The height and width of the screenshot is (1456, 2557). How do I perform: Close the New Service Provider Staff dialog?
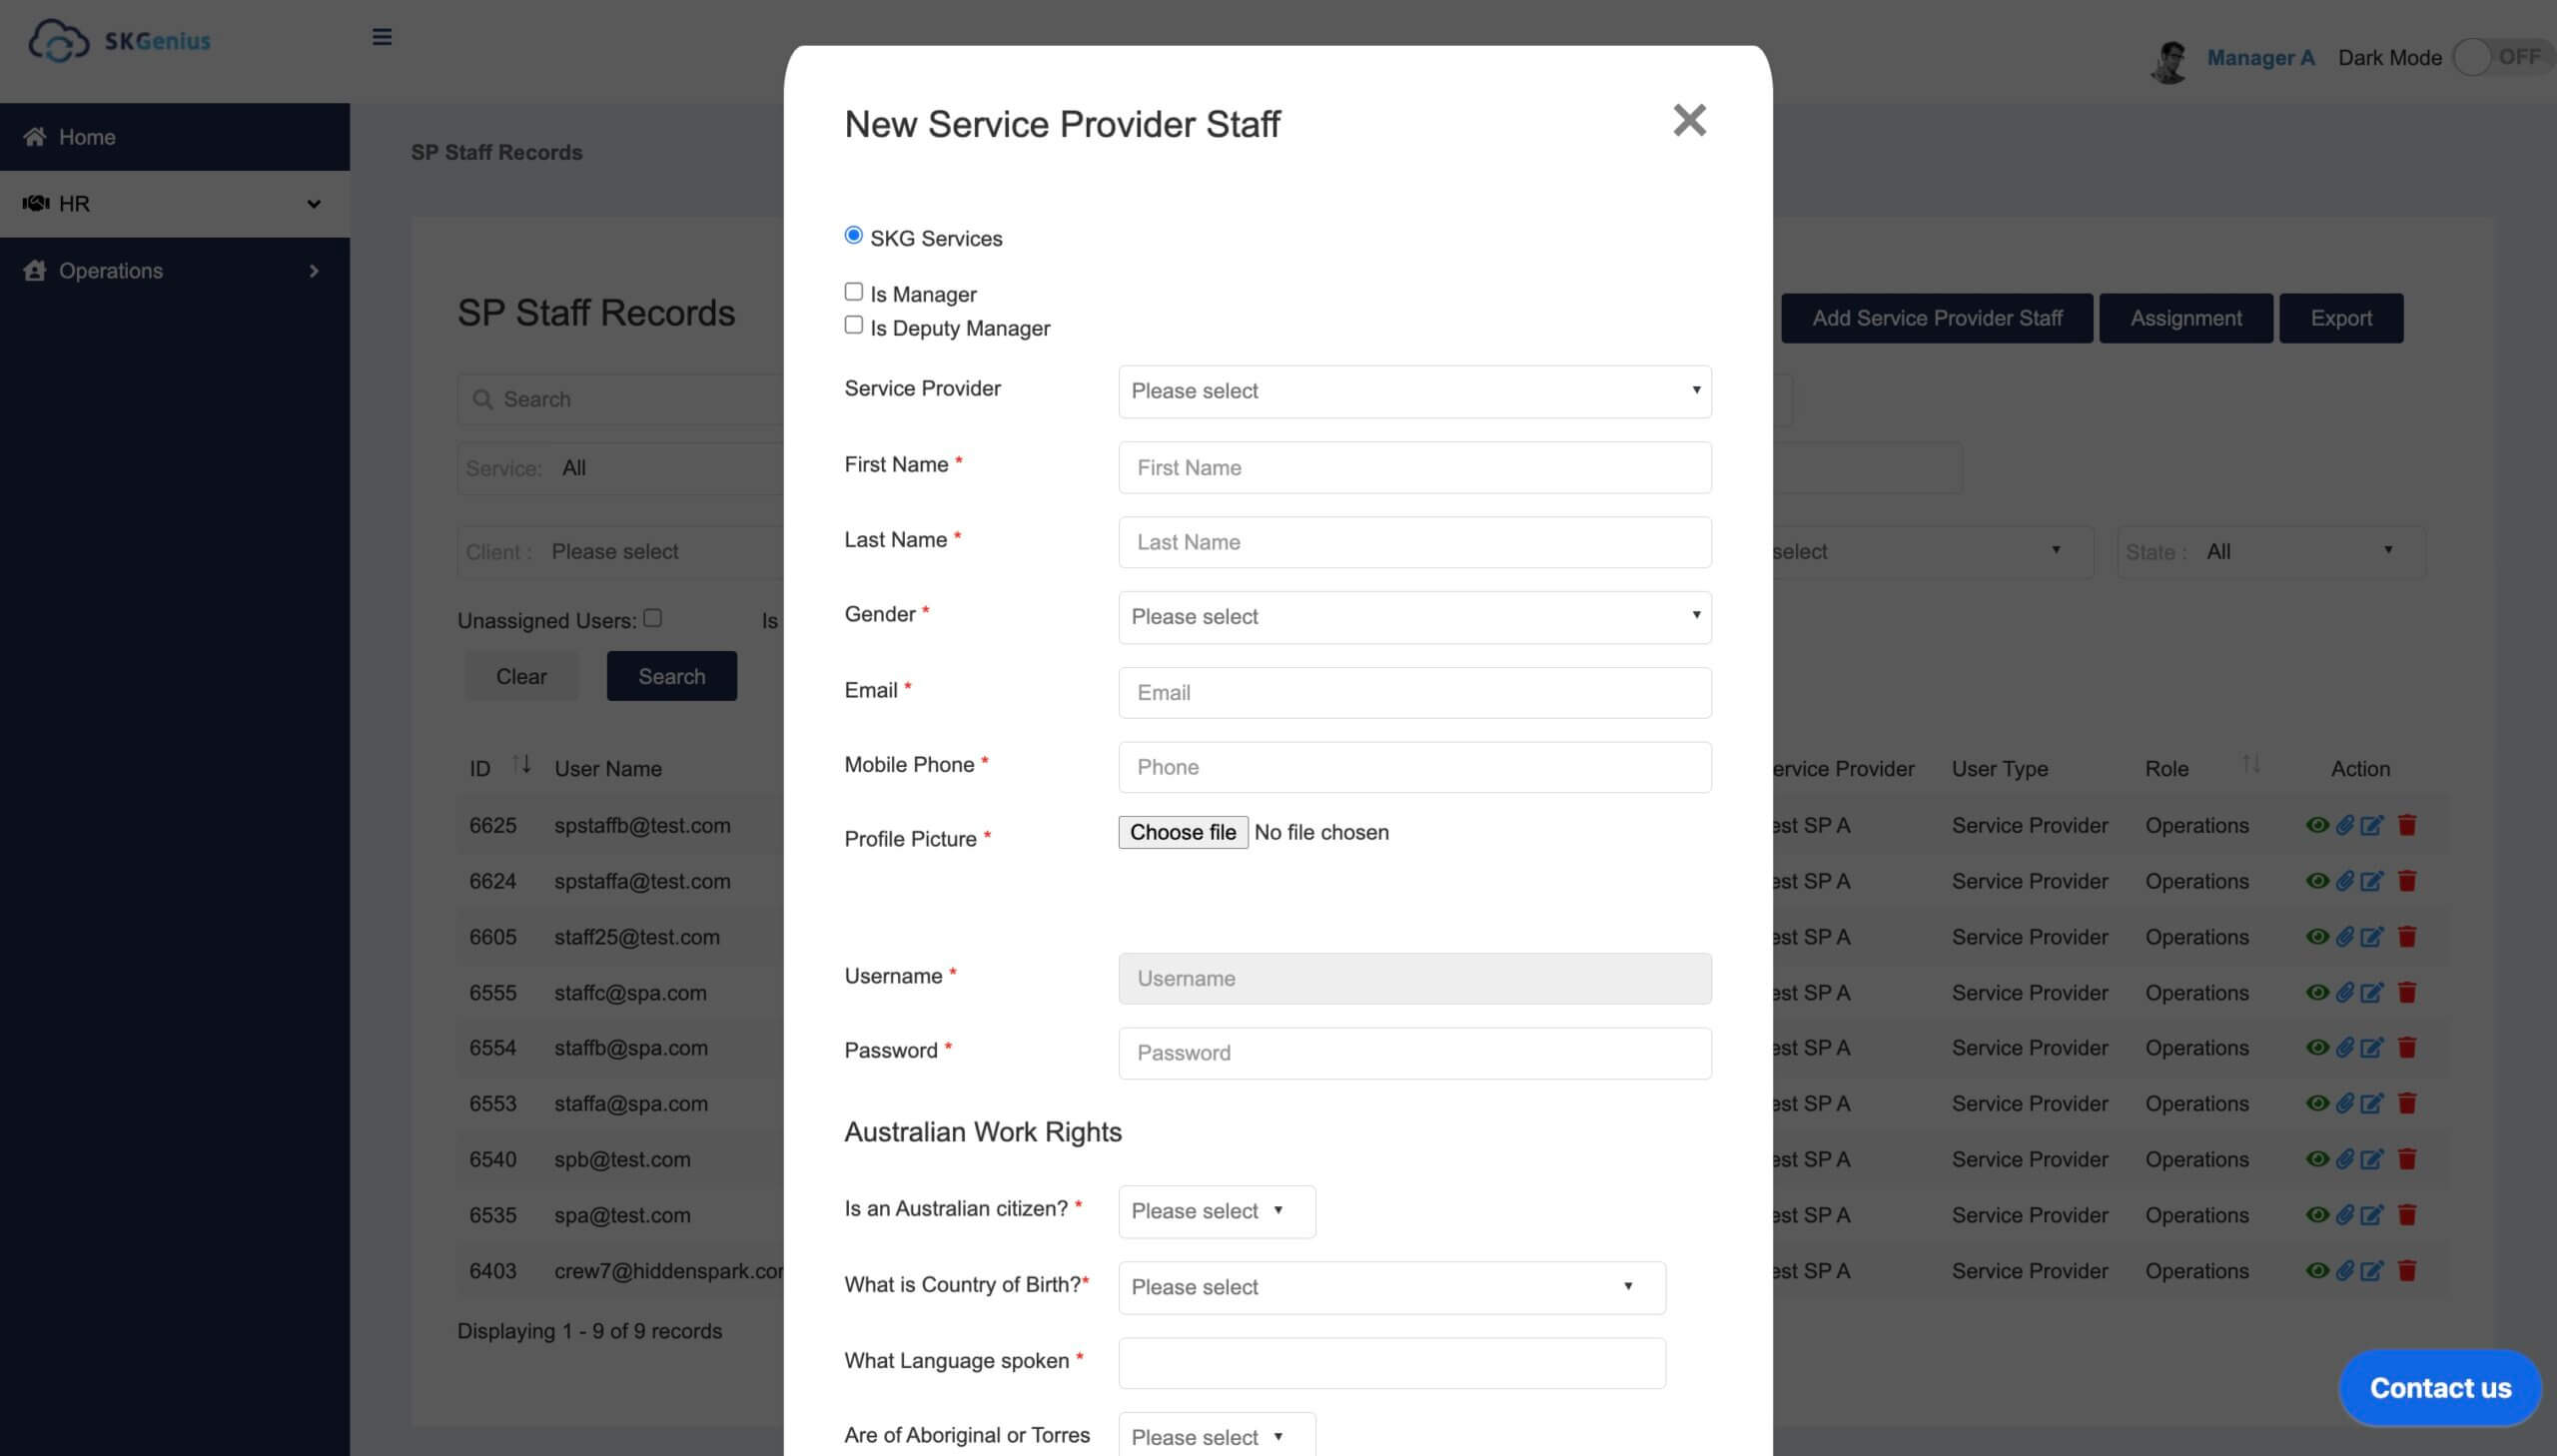[x=1689, y=121]
